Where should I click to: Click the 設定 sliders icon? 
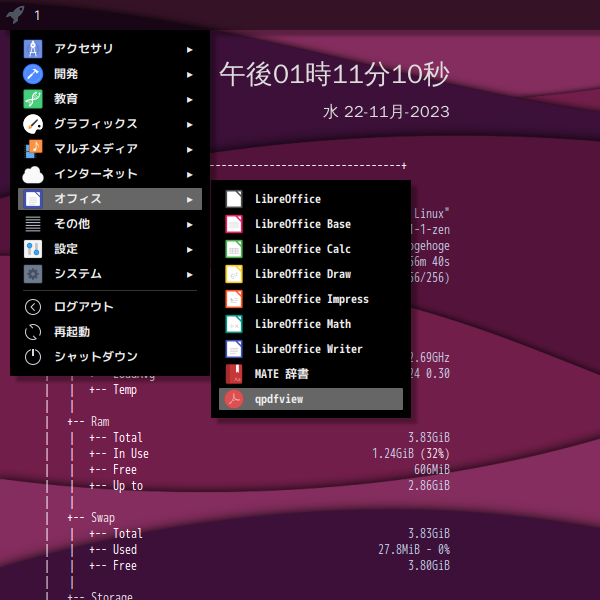[x=33, y=249]
